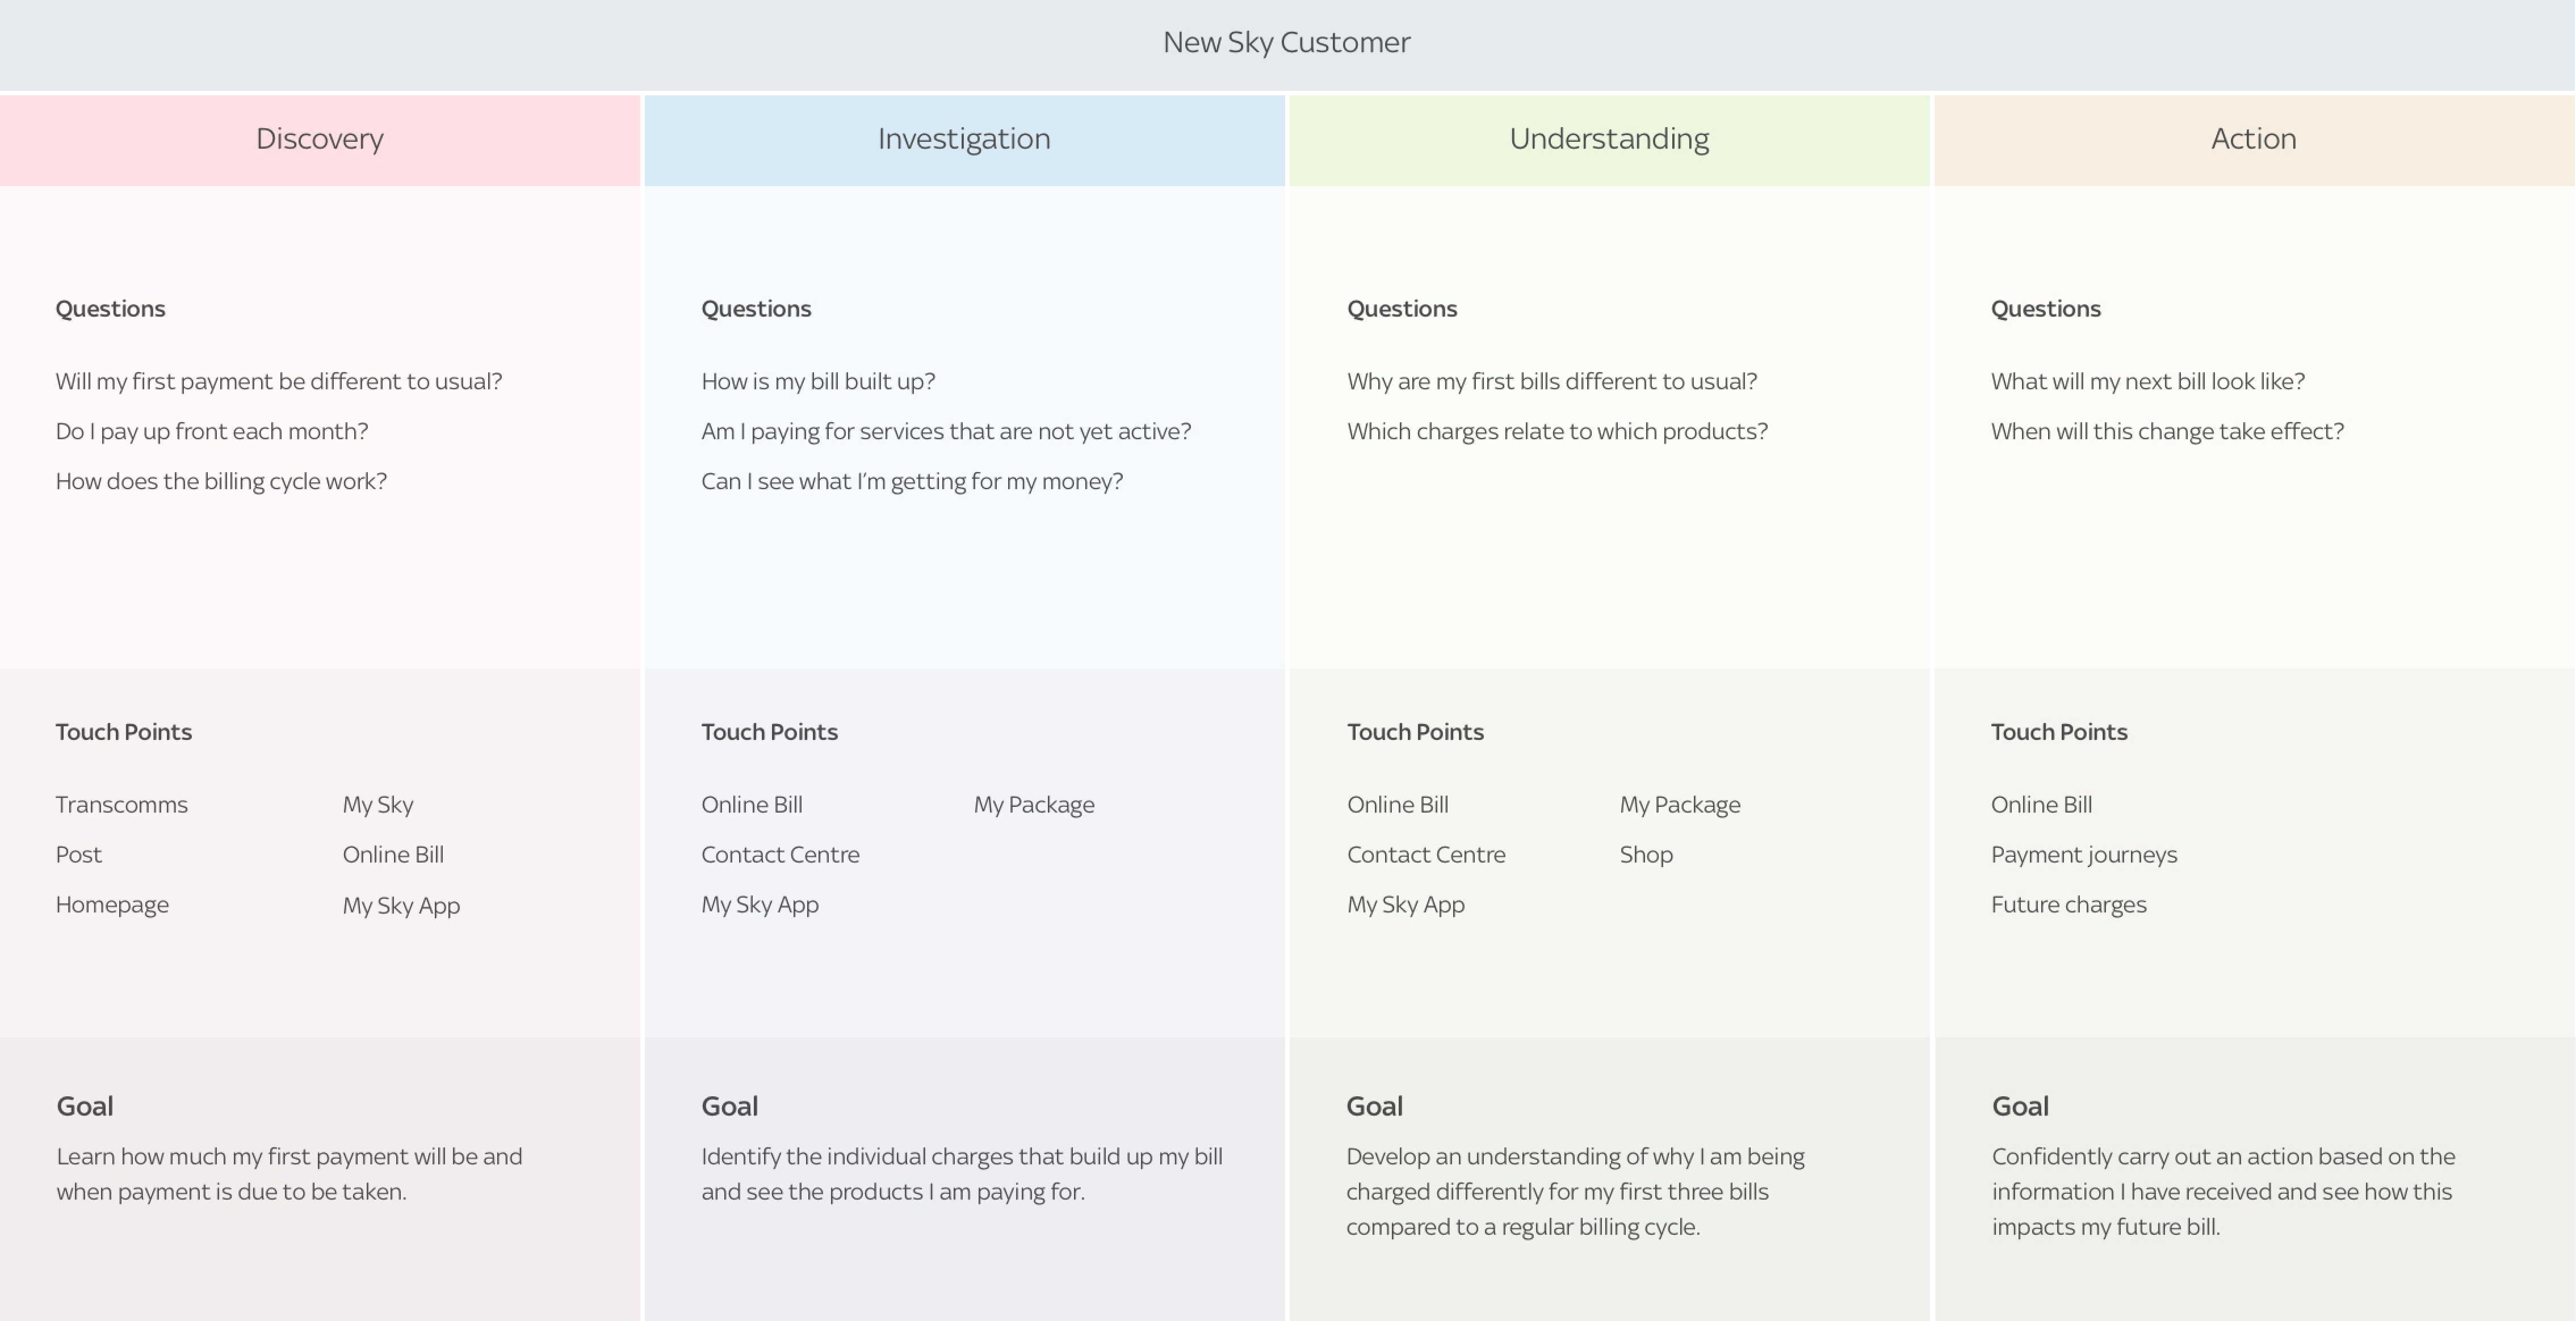Toggle Action phase section visibility
The image size is (2576, 1321).
[x=2254, y=137]
